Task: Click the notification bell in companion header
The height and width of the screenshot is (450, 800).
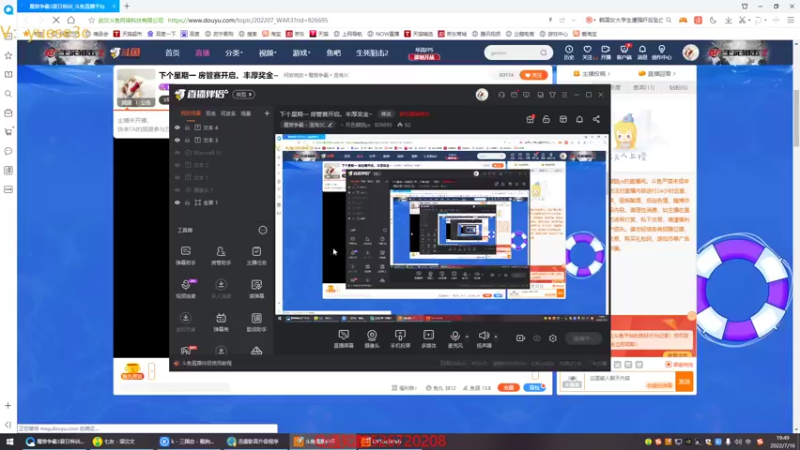Action: [580, 119]
